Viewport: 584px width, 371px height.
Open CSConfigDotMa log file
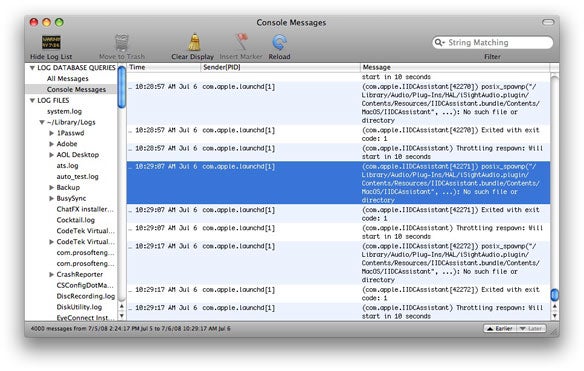click(x=85, y=285)
